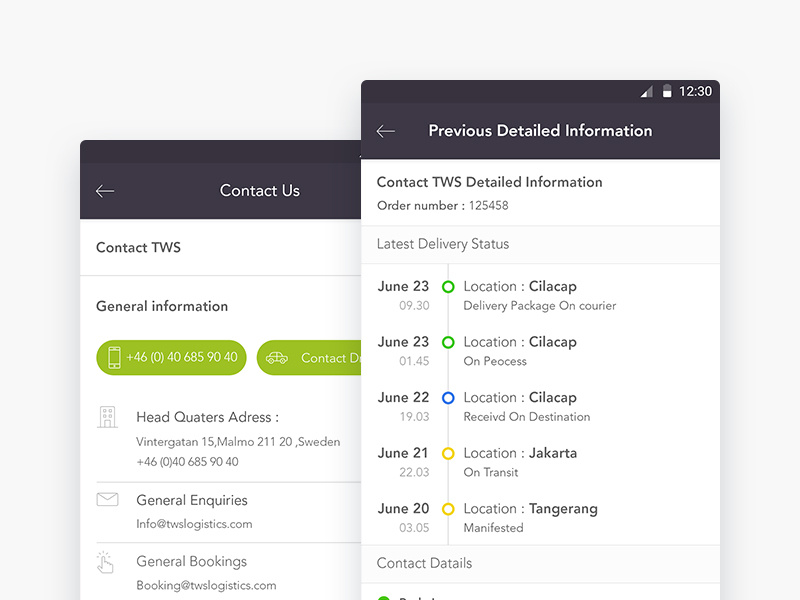The image size is (800, 600).
Task: Select the Previous Detailed Information title bar
Action: point(540,131)
